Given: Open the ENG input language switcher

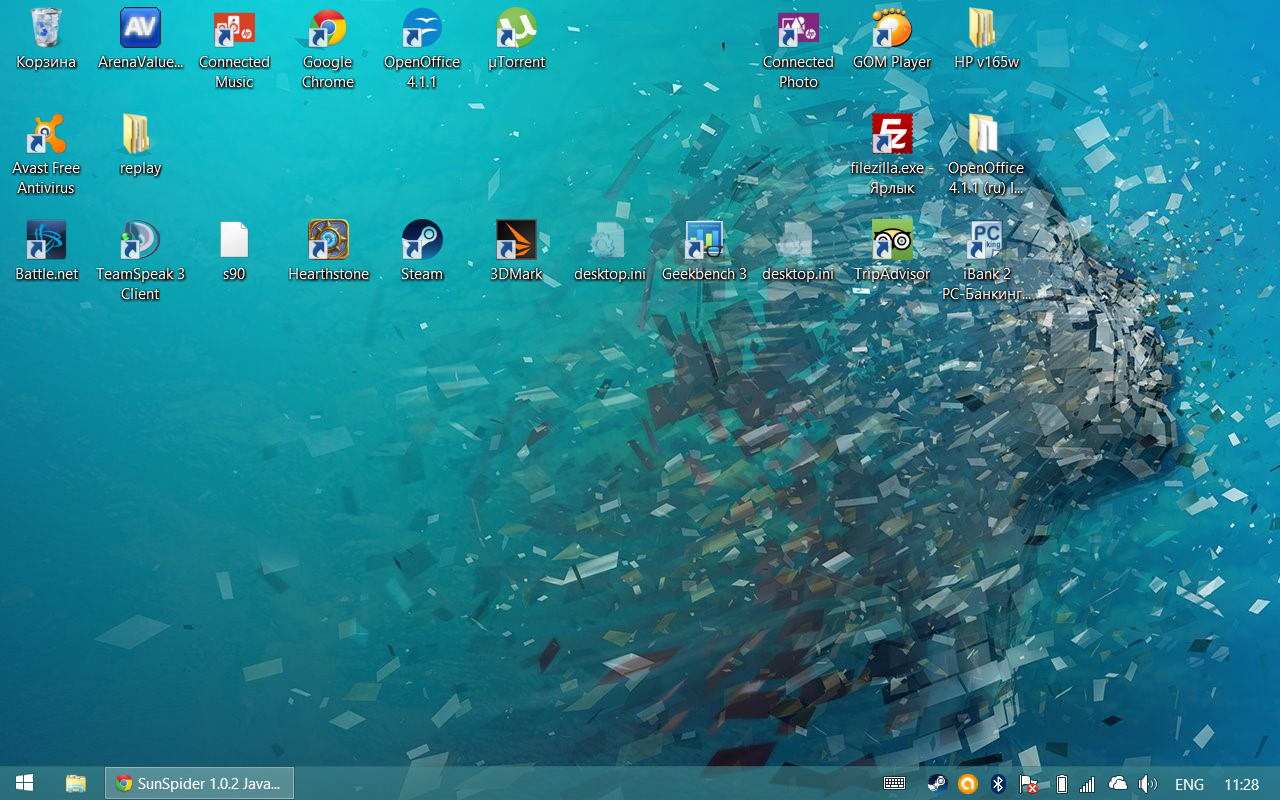Looking at the screenshot, I should (x=1189, y=785).
